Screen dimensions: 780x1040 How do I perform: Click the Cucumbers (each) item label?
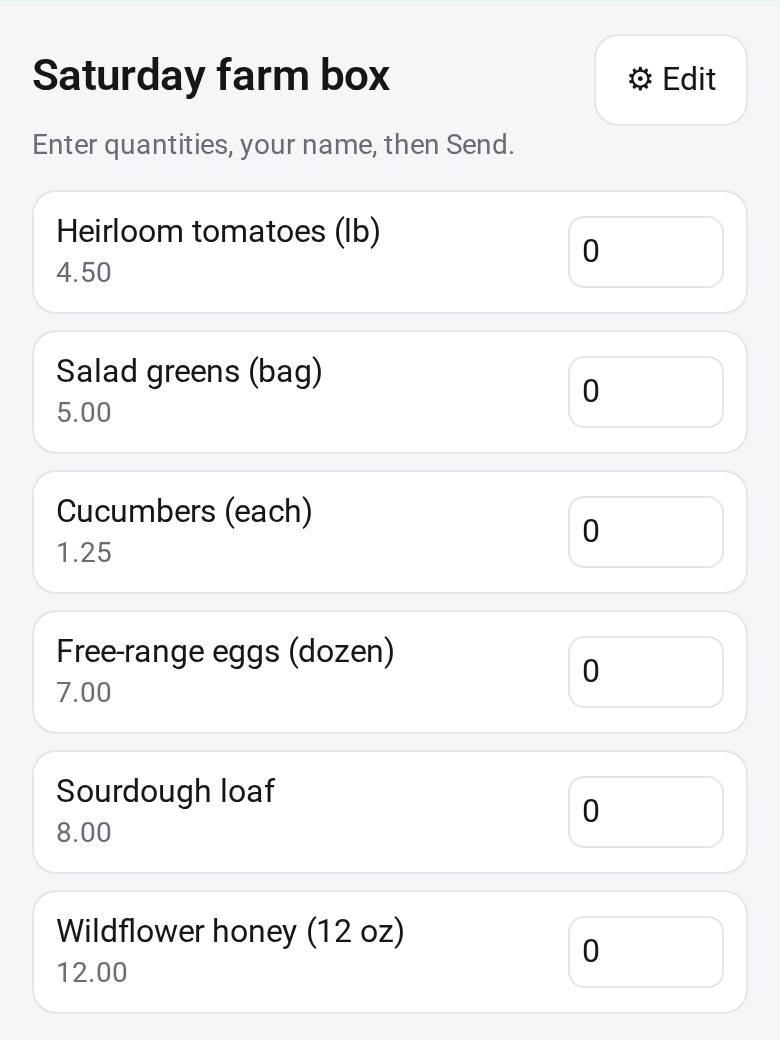[x=184, y=512]
